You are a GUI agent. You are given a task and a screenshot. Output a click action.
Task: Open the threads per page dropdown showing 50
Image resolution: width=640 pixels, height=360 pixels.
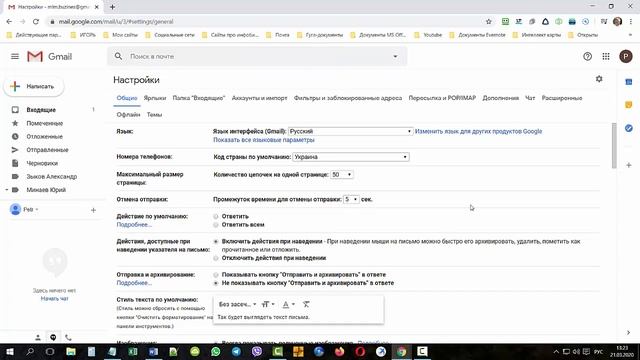[x=342, y=175]
